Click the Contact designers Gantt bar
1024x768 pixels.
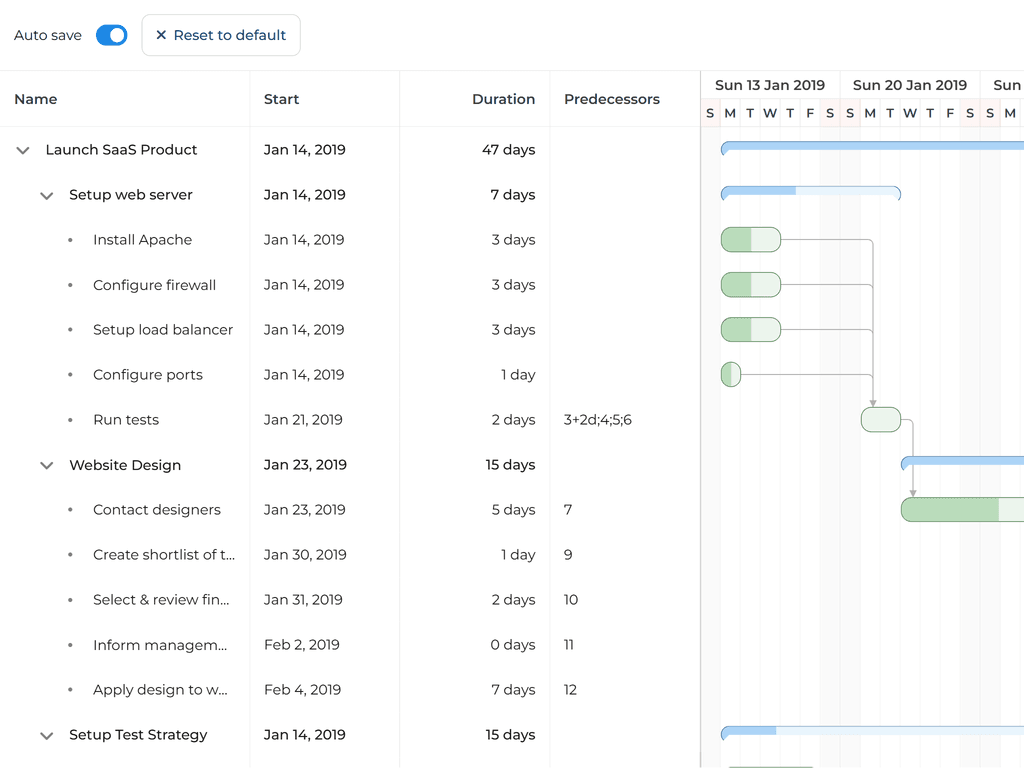(x=960, y=510)
